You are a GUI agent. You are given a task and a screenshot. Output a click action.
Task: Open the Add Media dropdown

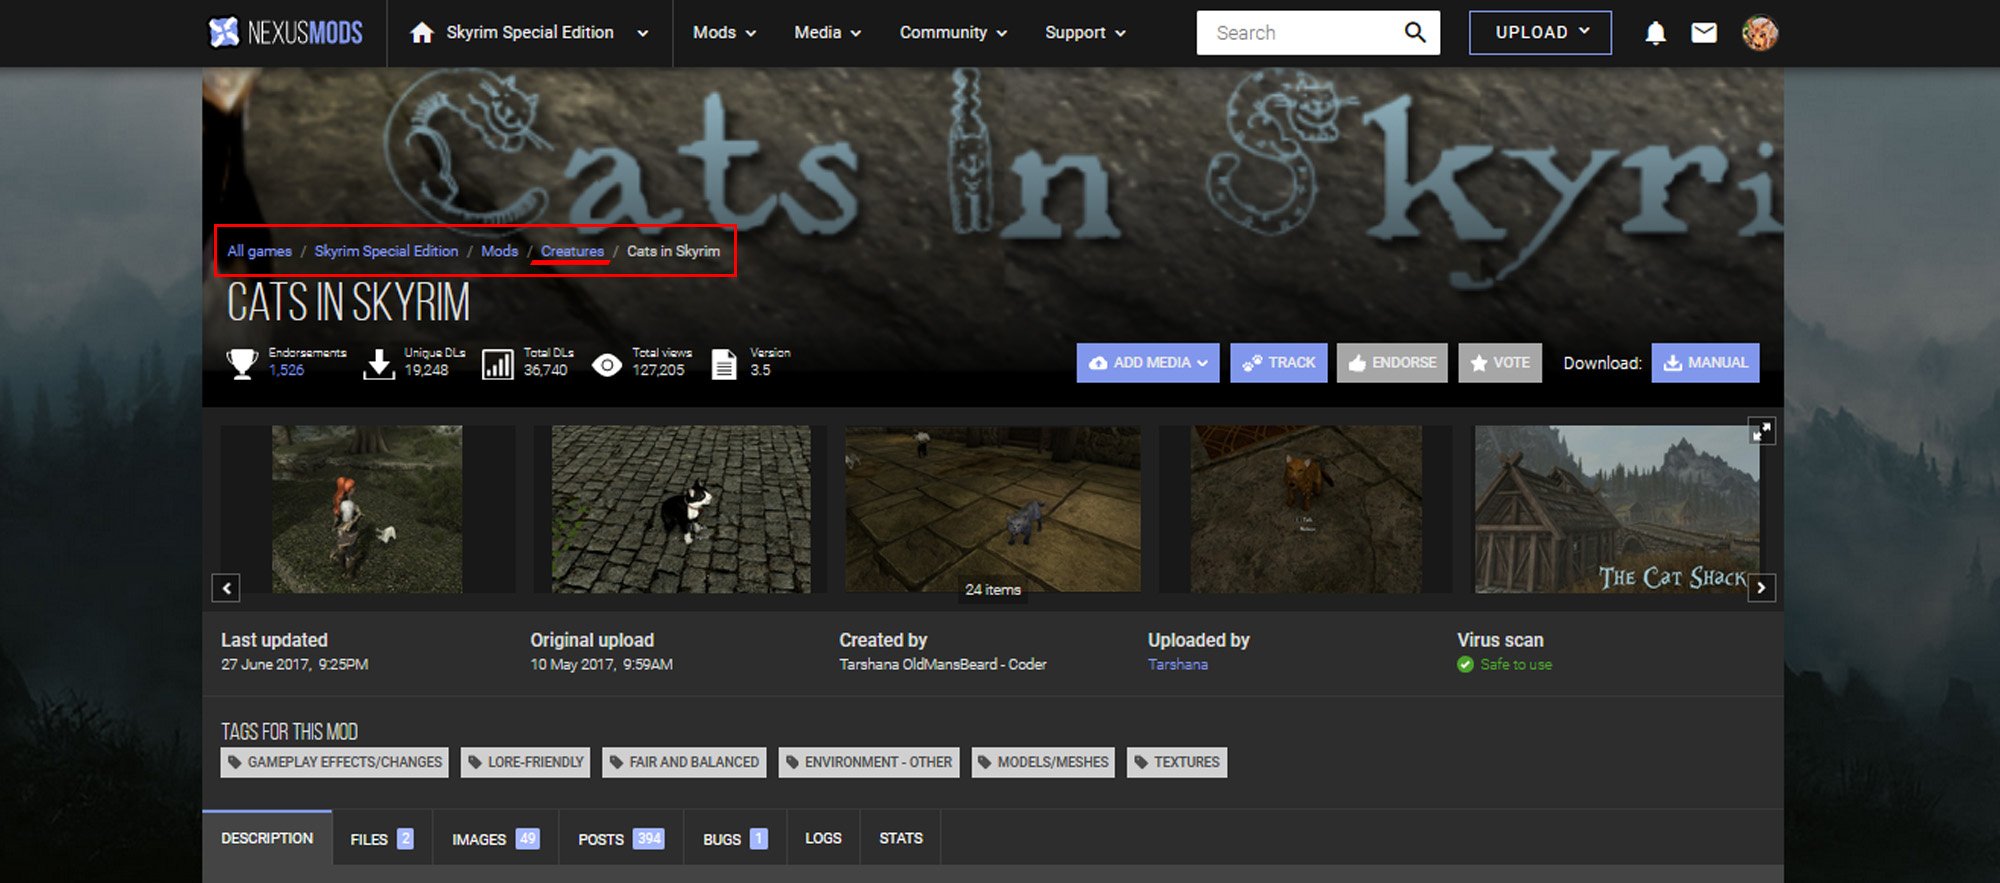tap(1148, 363)
